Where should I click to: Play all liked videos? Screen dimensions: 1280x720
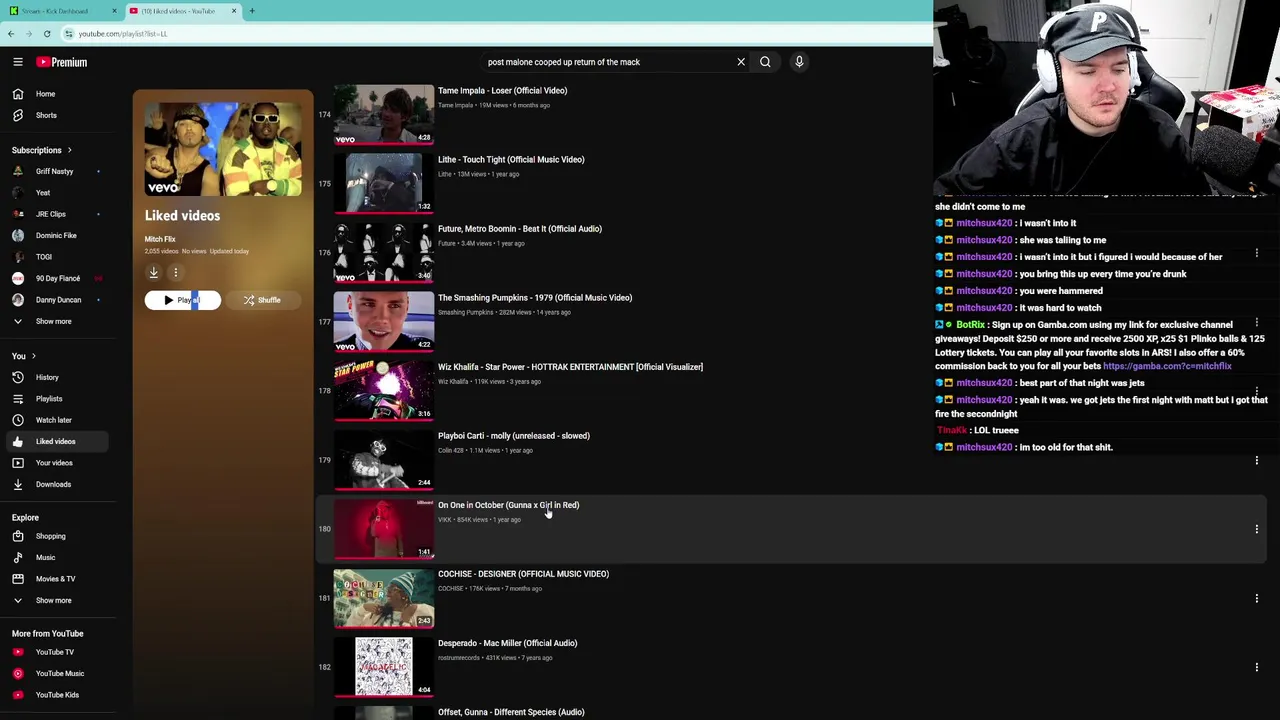[x=182, y=300]
